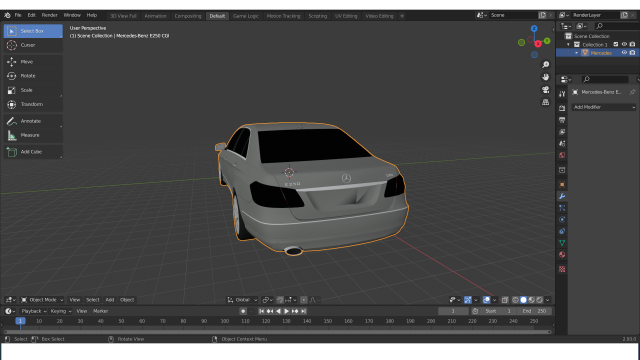Image resolution: width=640 pixels, height=360 pixels.
Task: Click the pan hand icon in viewport
Action: click(545, 77)
